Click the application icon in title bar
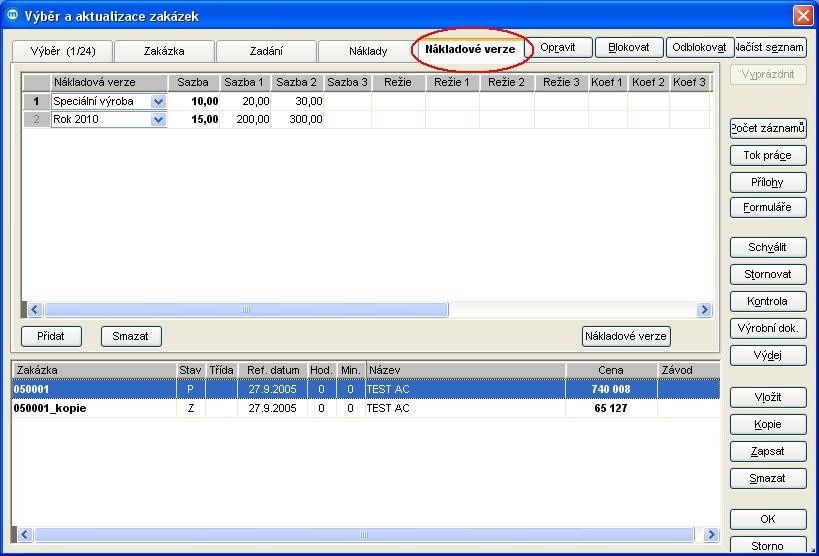The image size is (819, 556). [11, 15]
